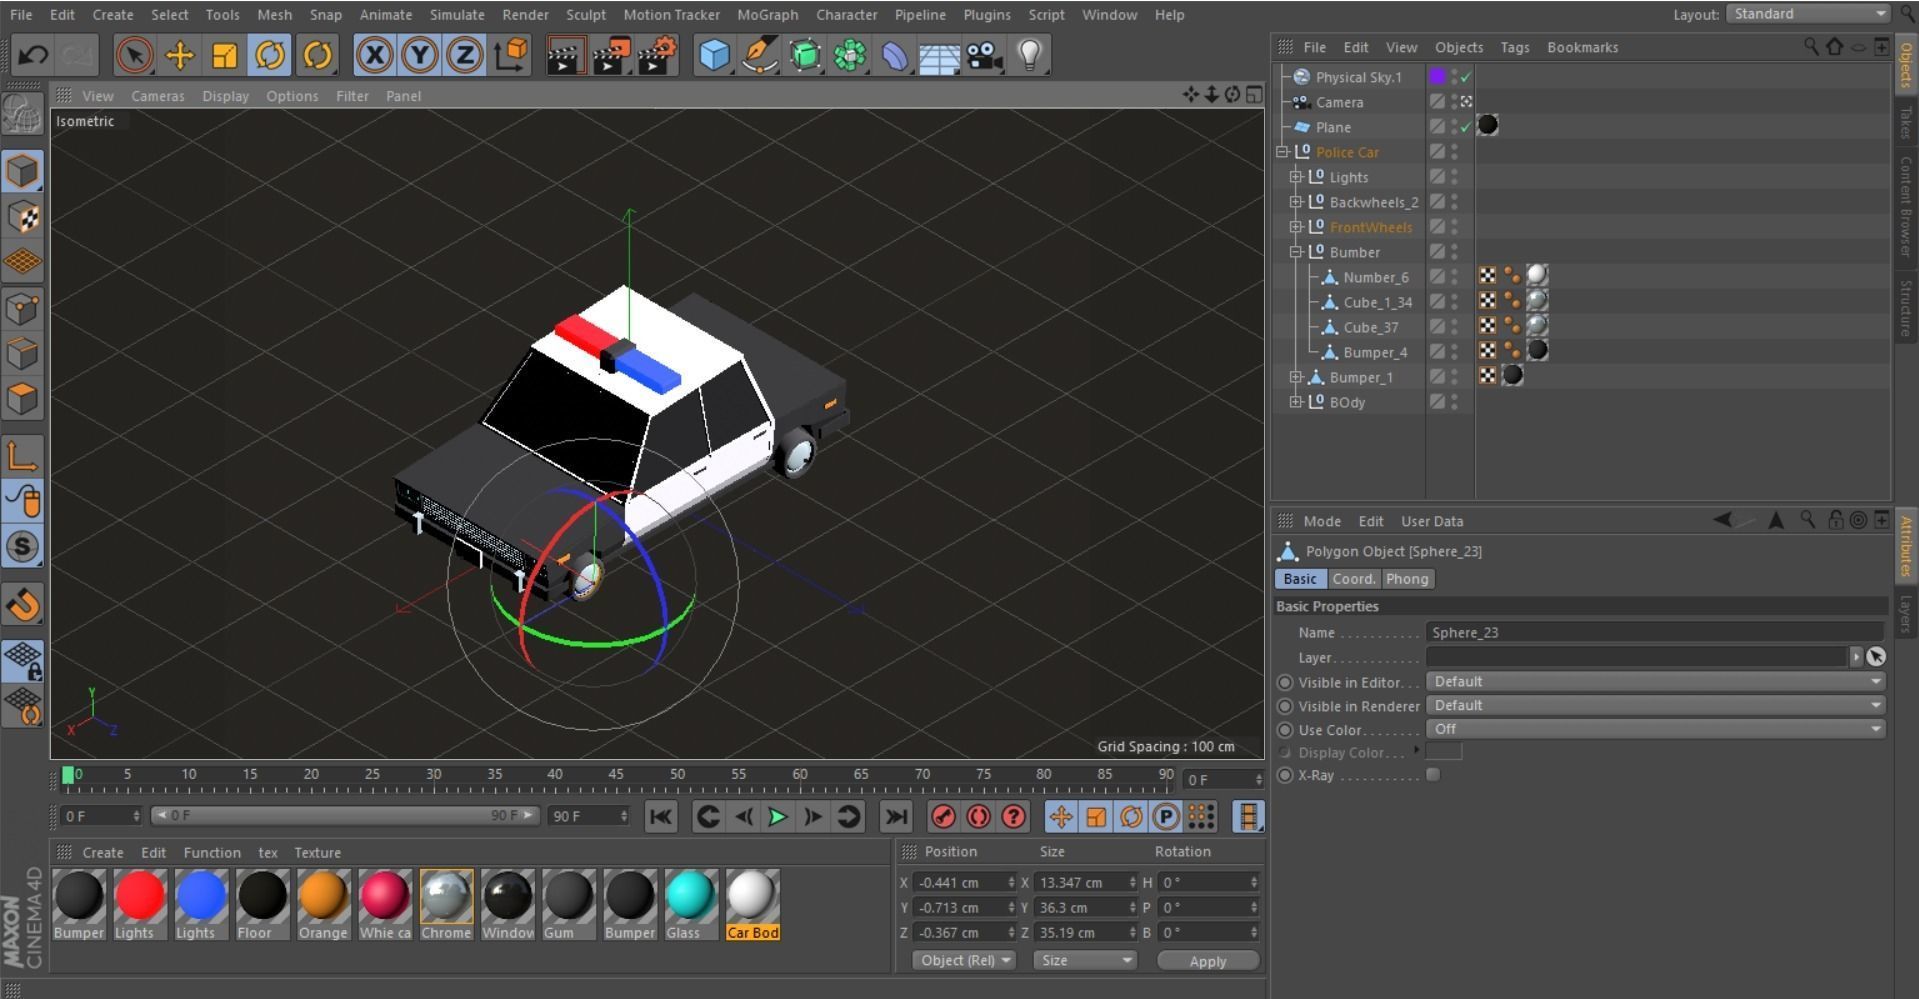Click Visible in Renderer animation radio dot
The height and width of the screenshot is (999, 1919).
tap(1285, 706)
